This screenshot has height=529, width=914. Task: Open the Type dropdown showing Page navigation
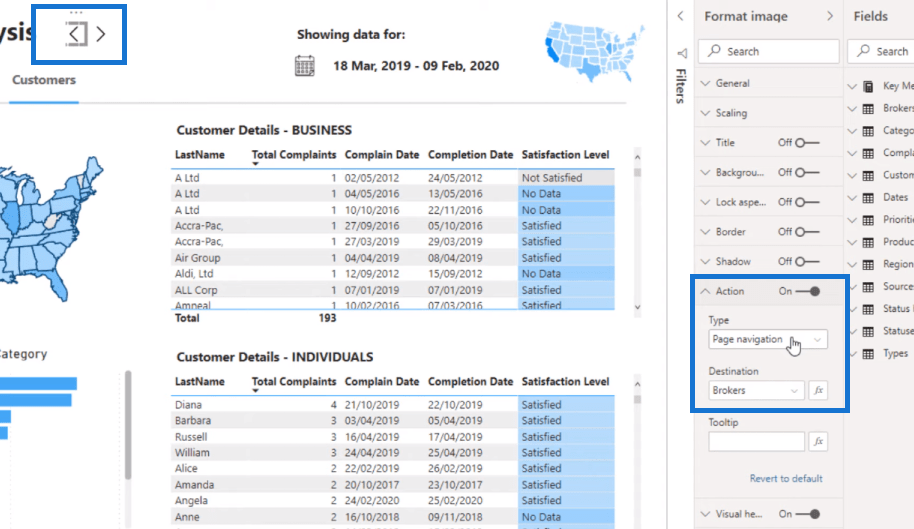(x=768, y=340)
